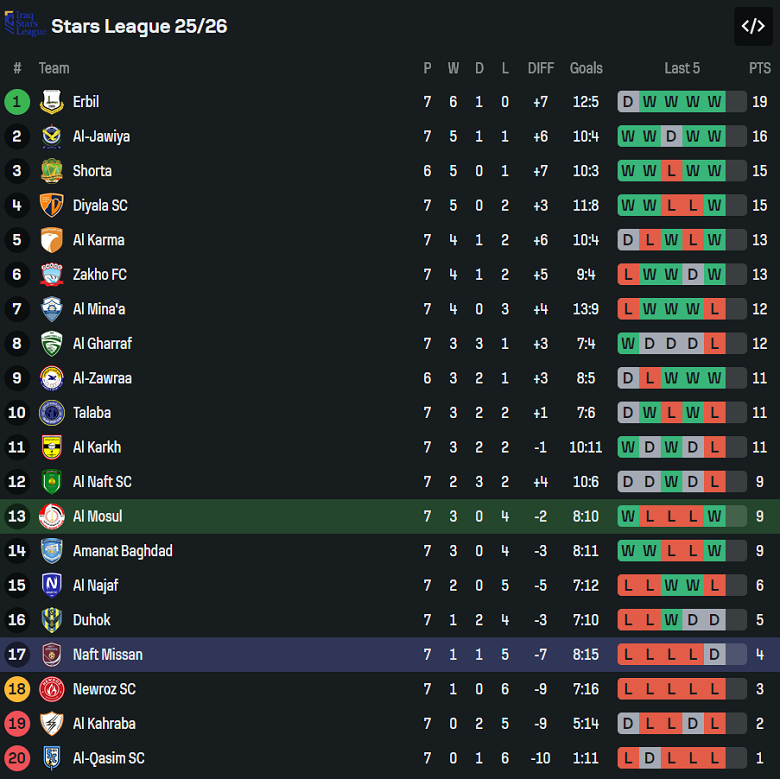
Task: Click the Zakho FC club crest
Action: coord(51,274)
